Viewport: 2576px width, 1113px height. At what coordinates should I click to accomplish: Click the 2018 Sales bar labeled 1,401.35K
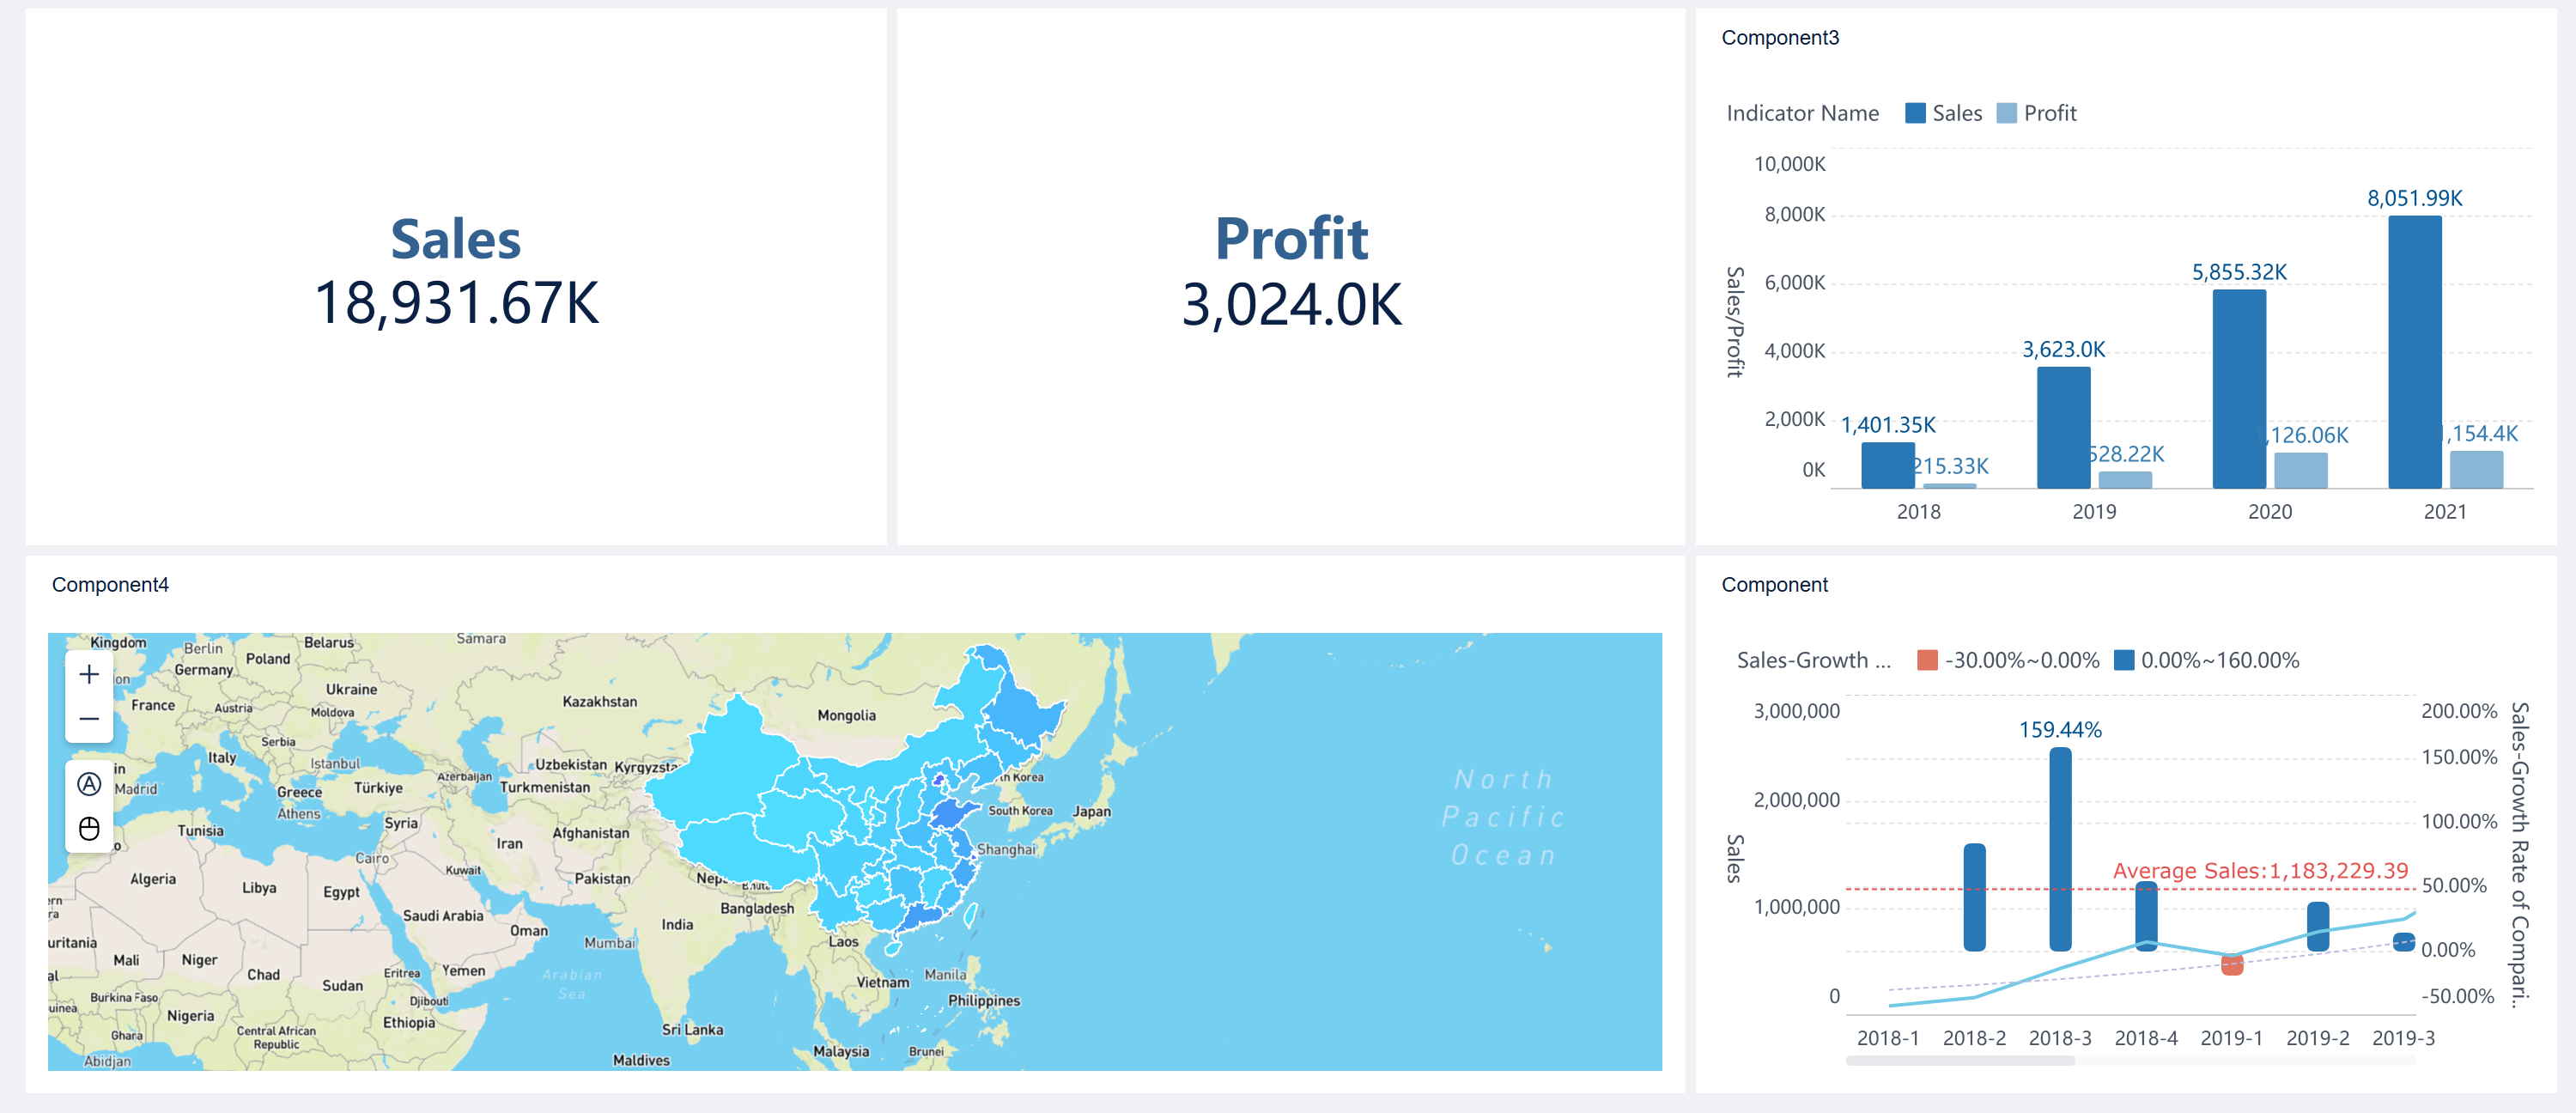1887,465
